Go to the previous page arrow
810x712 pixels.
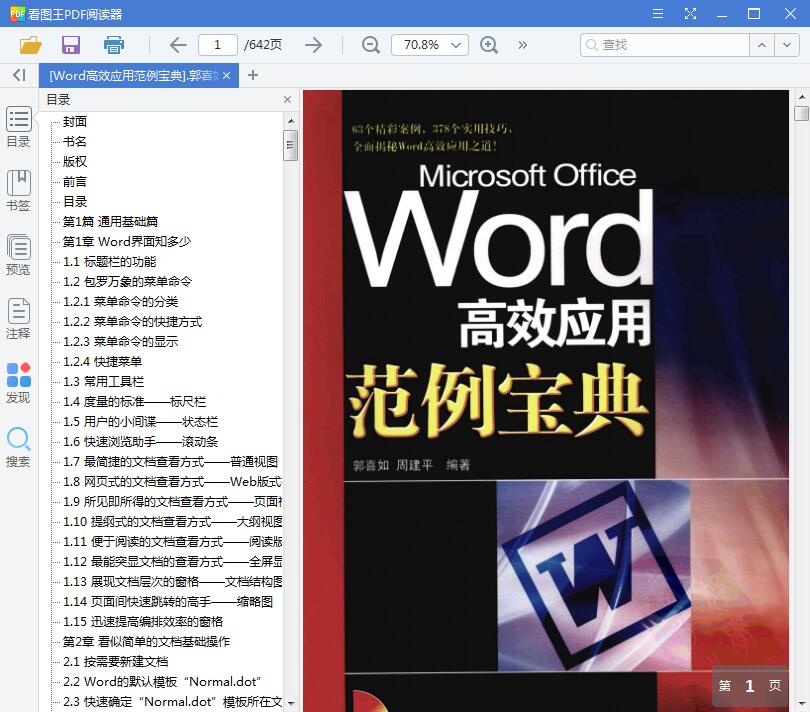click(178, 45)
